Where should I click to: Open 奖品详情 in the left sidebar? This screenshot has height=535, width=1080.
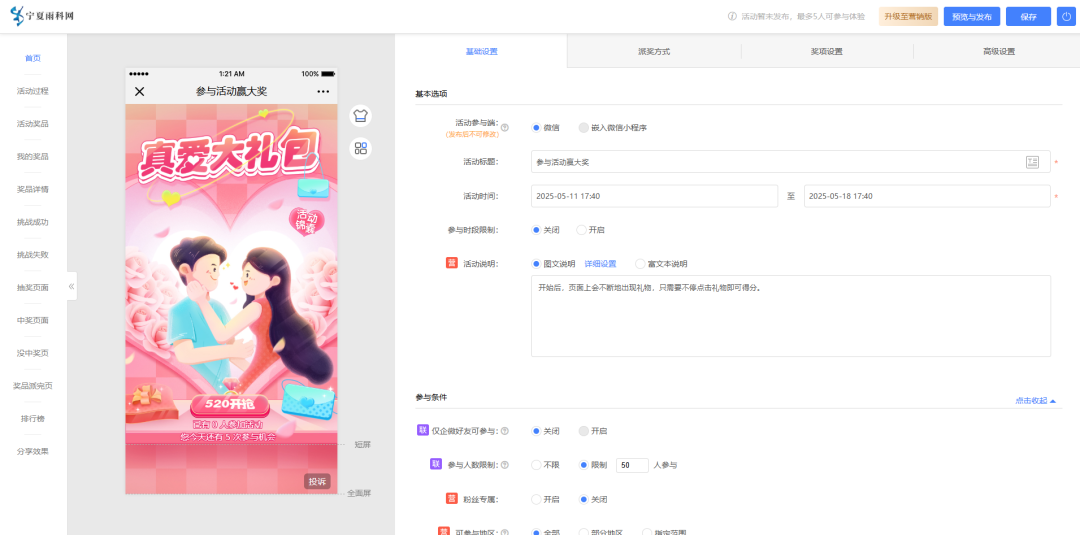(33, 189)
